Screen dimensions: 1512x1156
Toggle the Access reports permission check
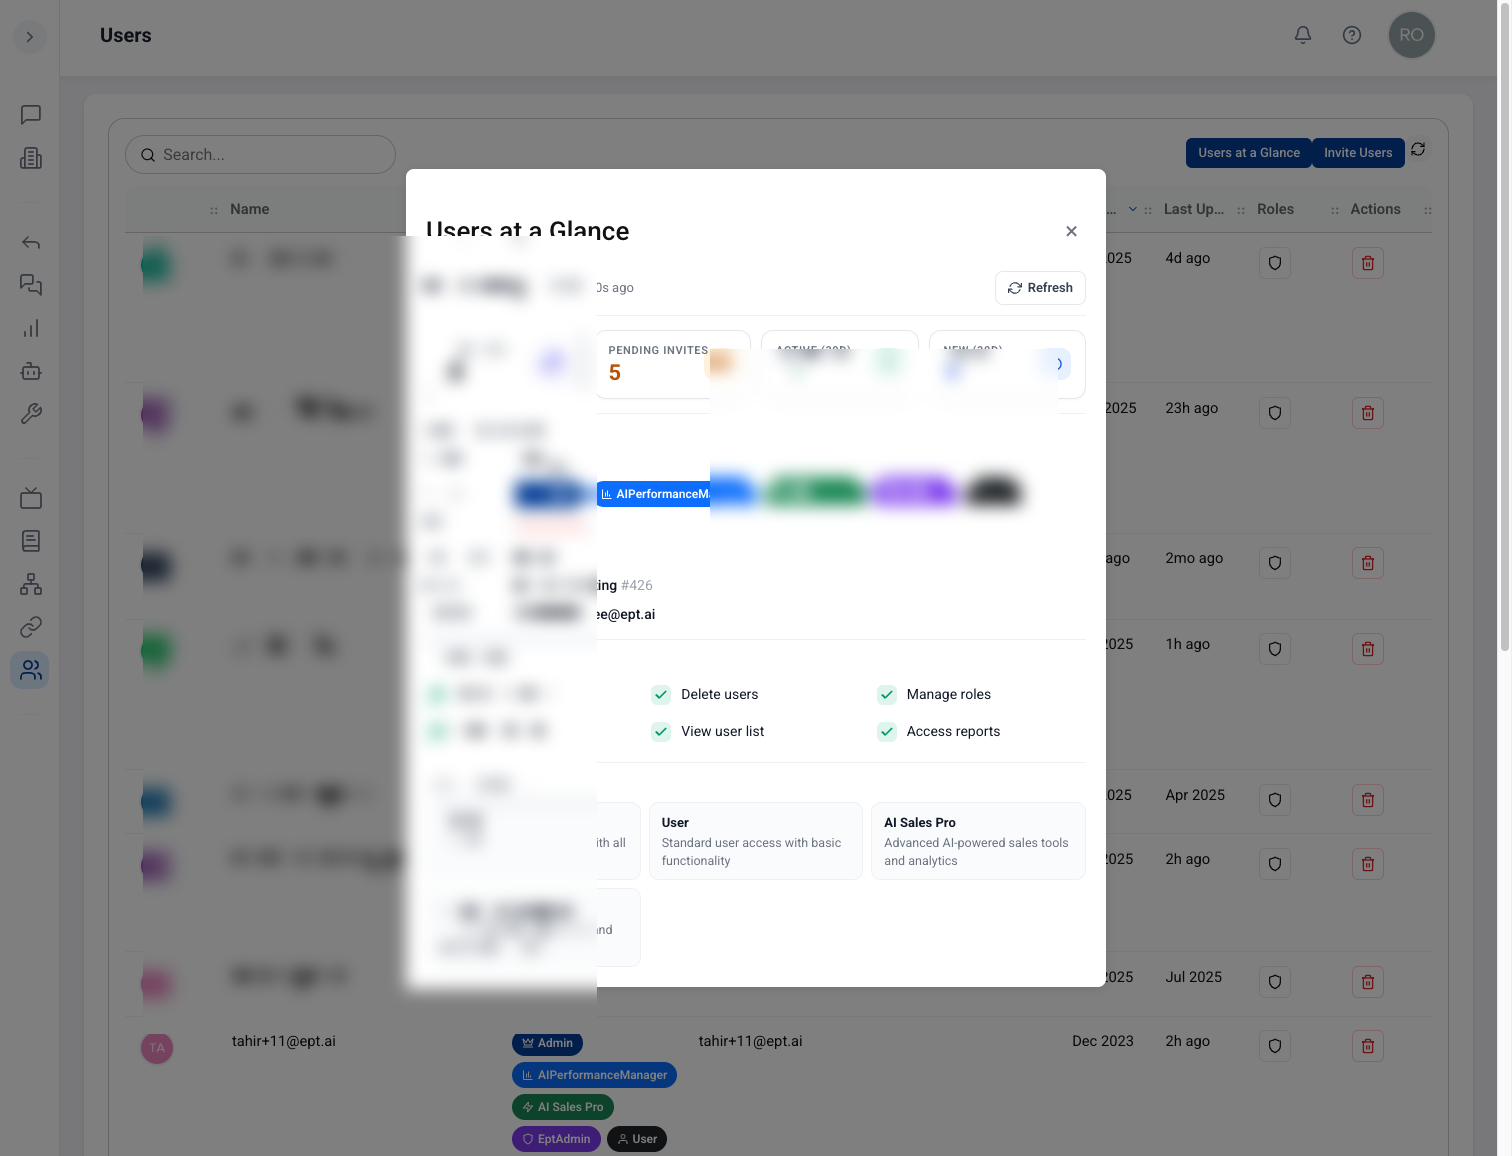pyautogui.click(x=887, y=732)
